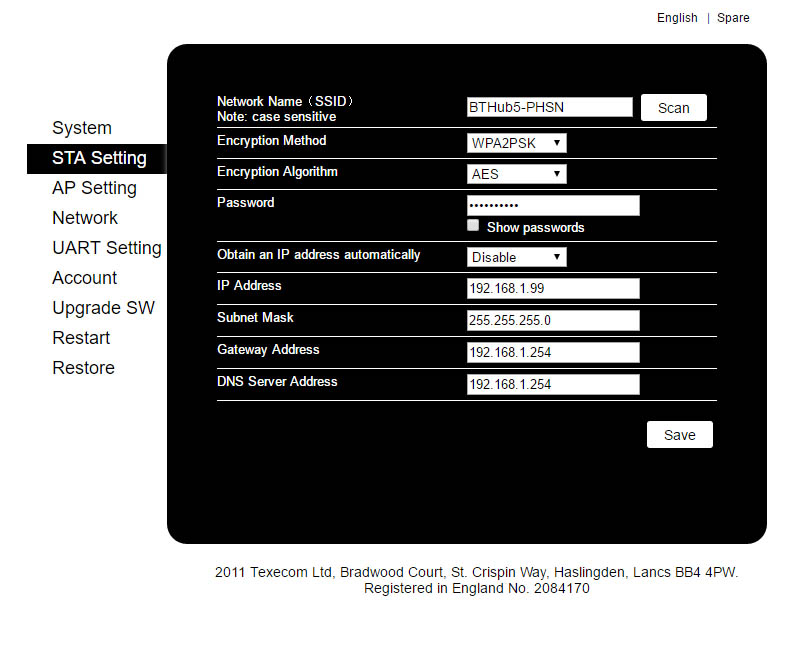Open the Obtain IP automatically dropdown

[x=516, y=257]
